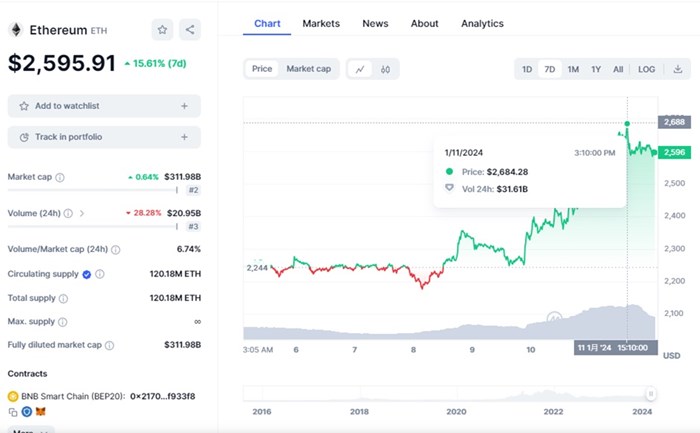The height and width of the screenshot is (433, 700).
Task: Switch to the Analytics tab
Action: [482, 23]
